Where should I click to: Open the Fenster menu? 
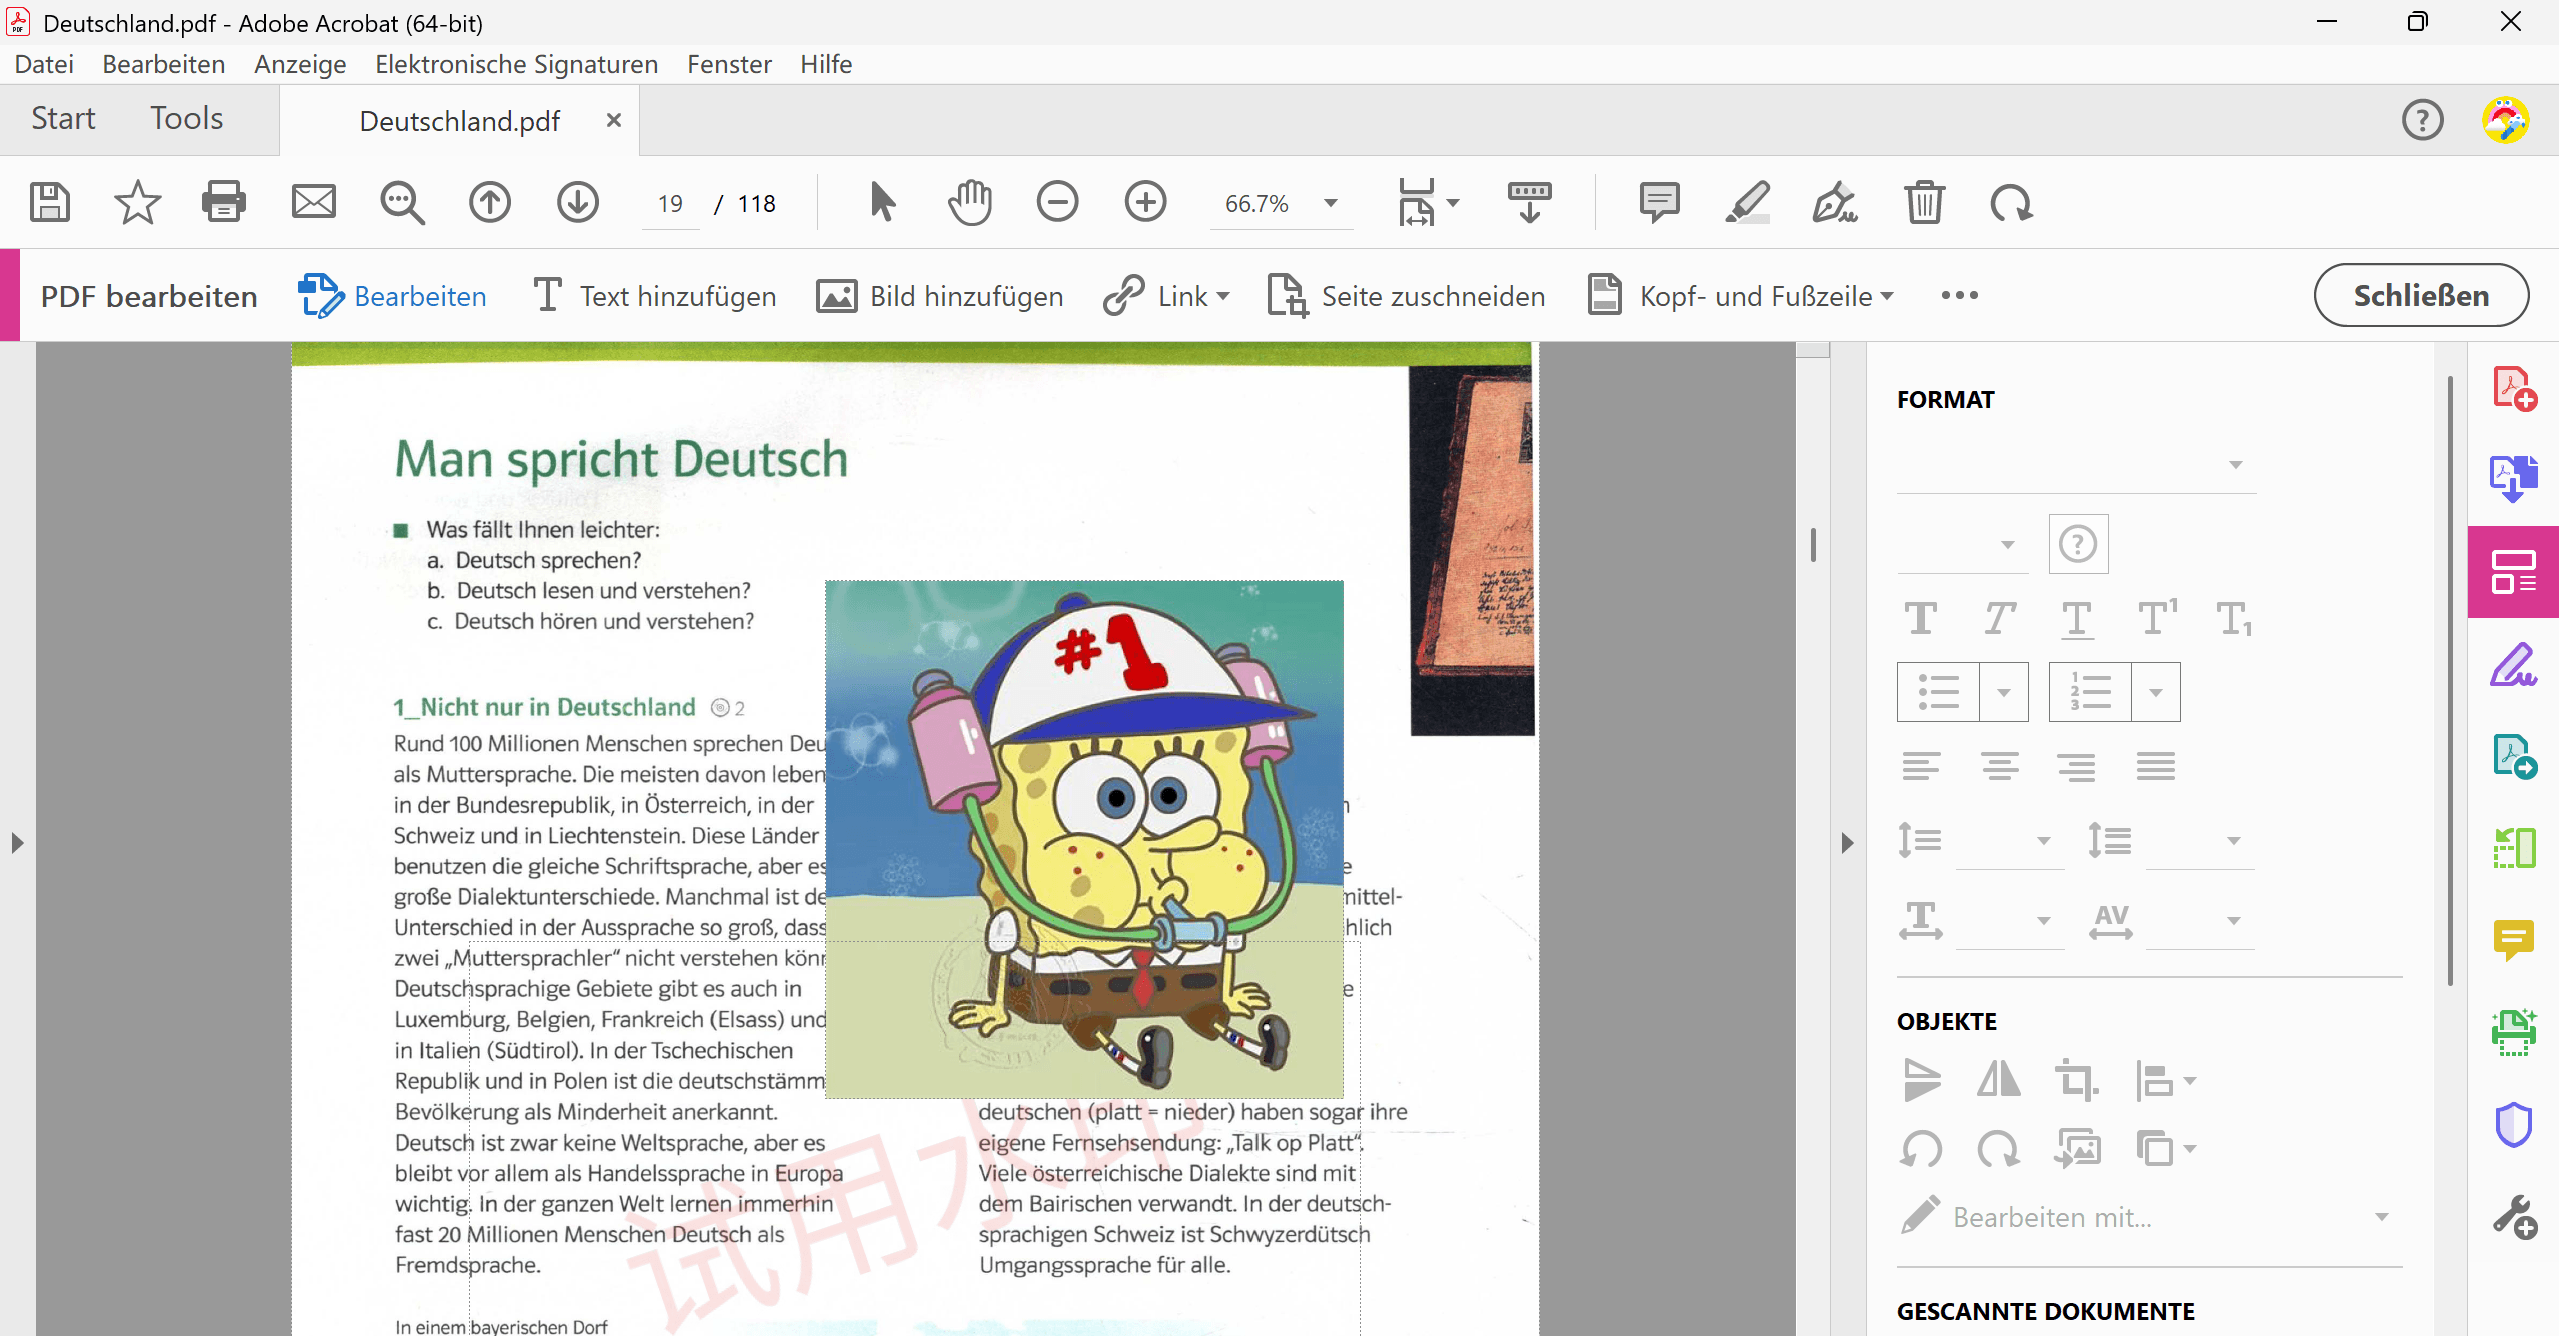coord(729,64)
